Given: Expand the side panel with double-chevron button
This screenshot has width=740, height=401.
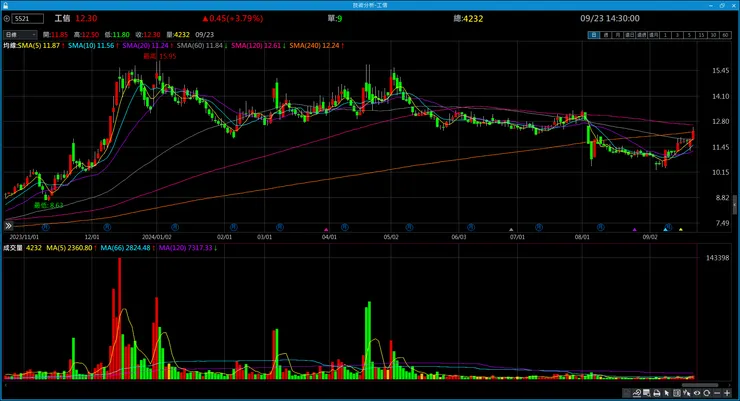Looking at the screenshot, I should (x=8, y=226).
